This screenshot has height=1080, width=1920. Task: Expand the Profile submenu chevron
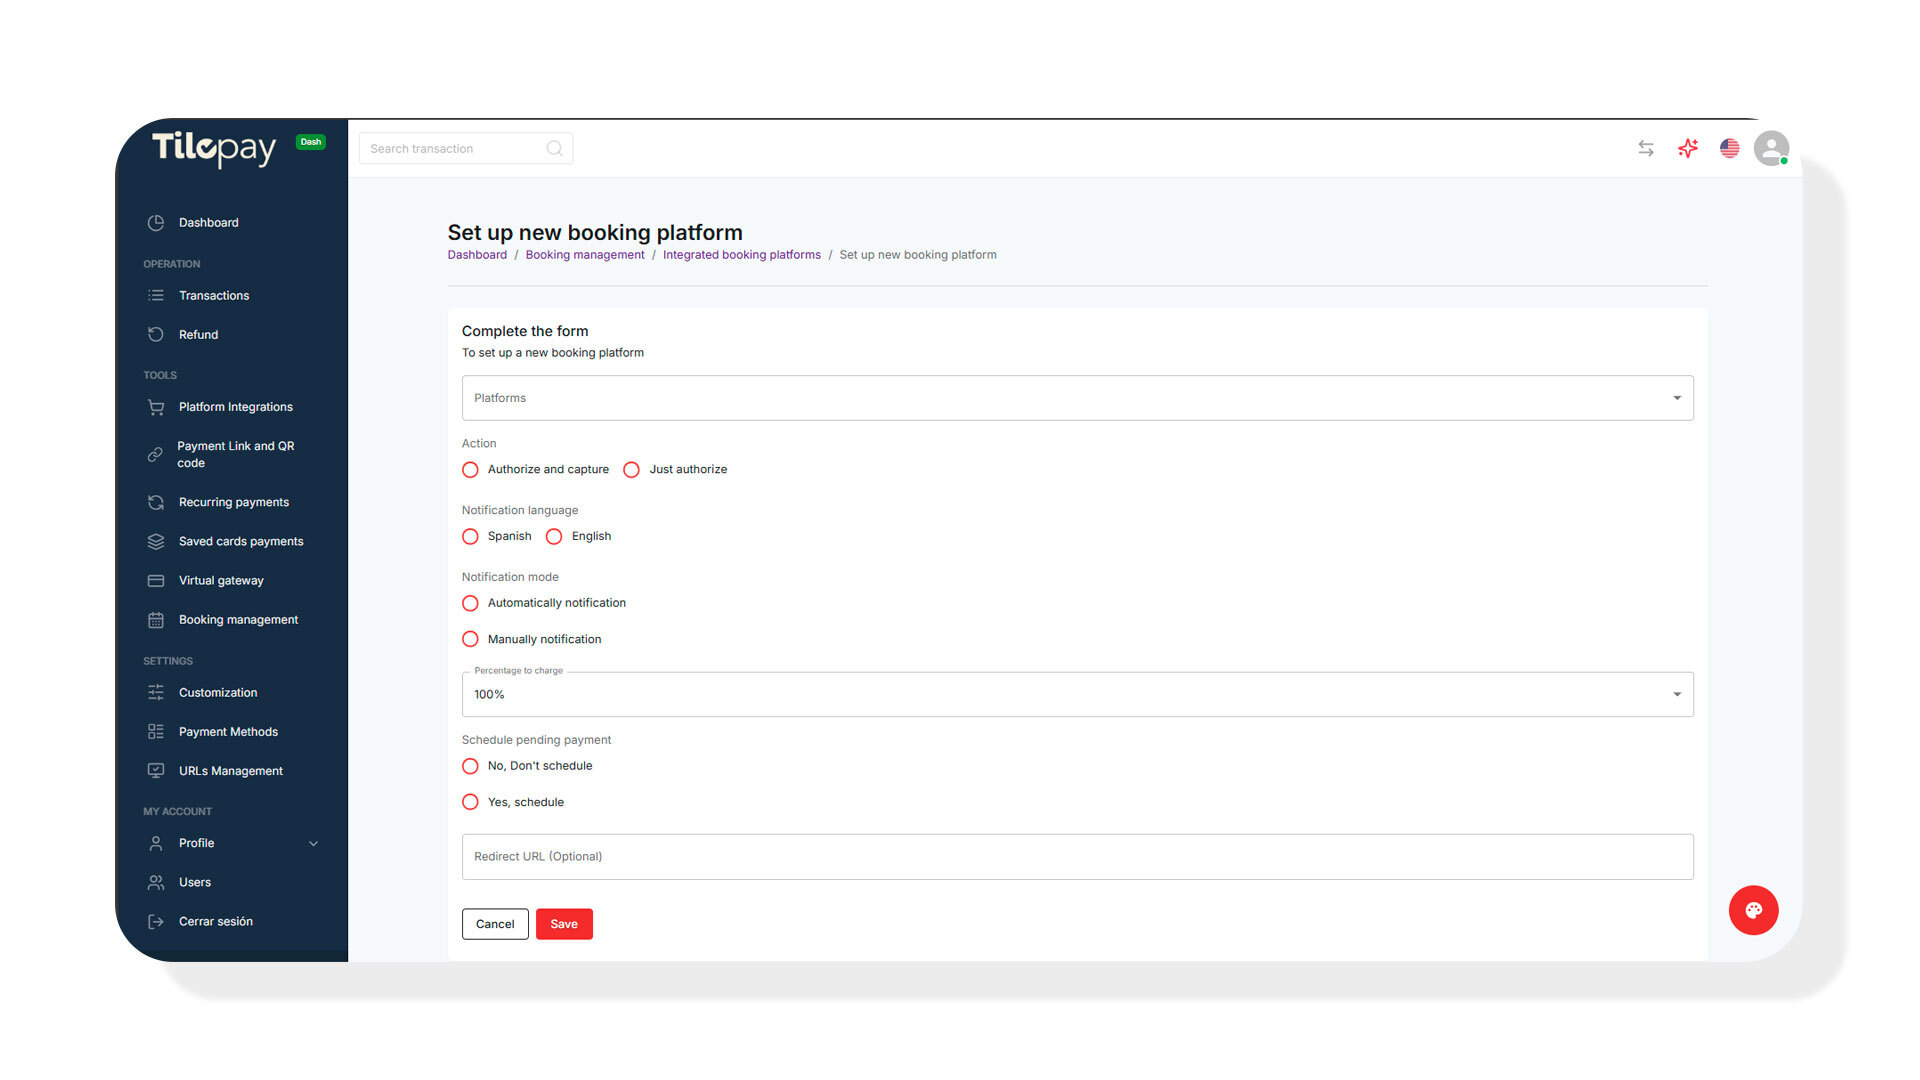pos(313,844)
